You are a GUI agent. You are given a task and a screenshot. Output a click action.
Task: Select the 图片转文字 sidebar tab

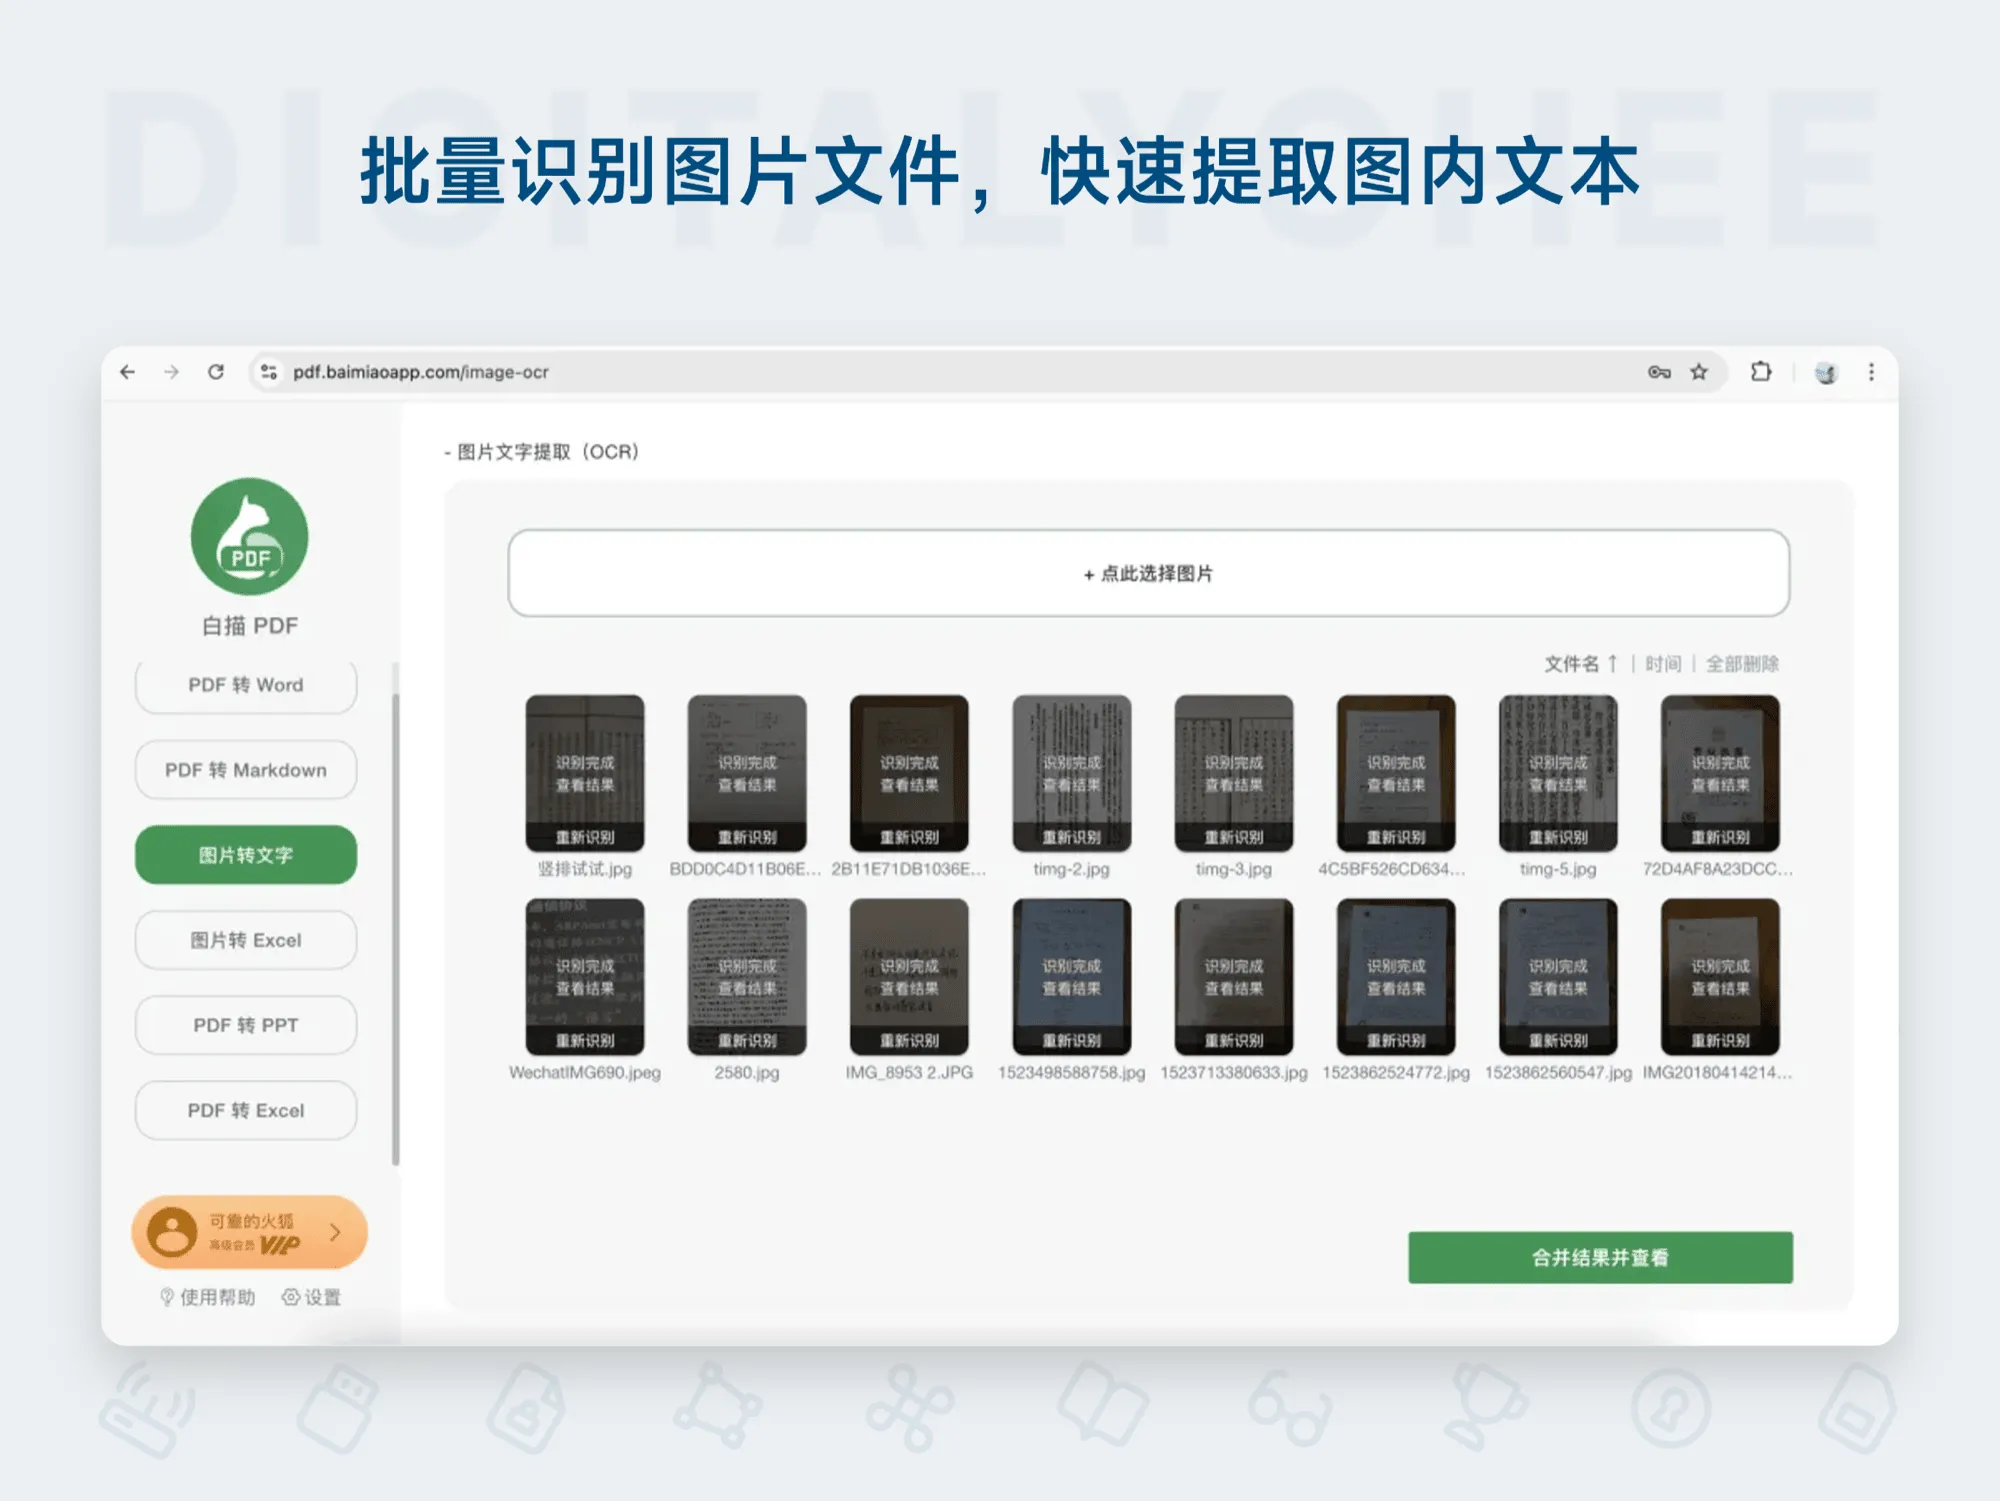pos(245,854)
